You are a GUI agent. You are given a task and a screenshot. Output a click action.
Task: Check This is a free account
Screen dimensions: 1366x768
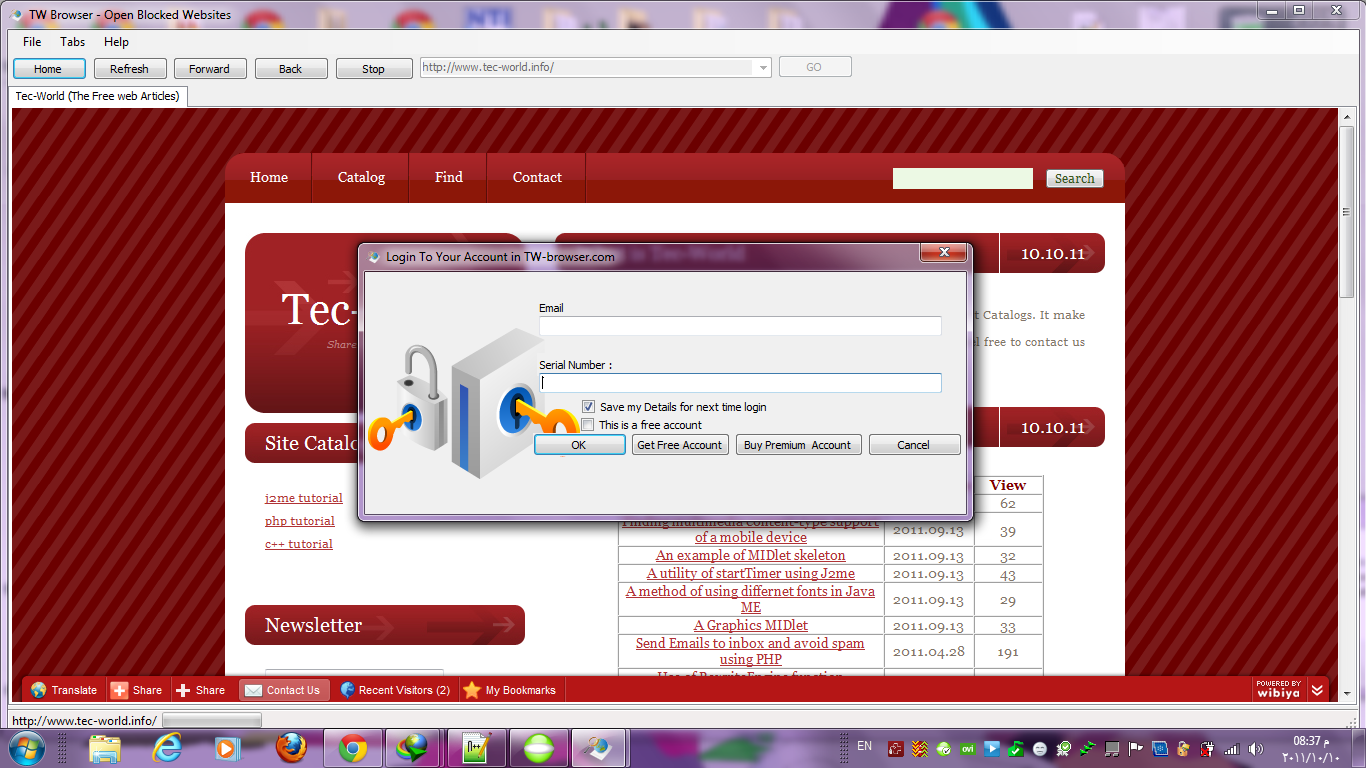(x=588, y=425)
